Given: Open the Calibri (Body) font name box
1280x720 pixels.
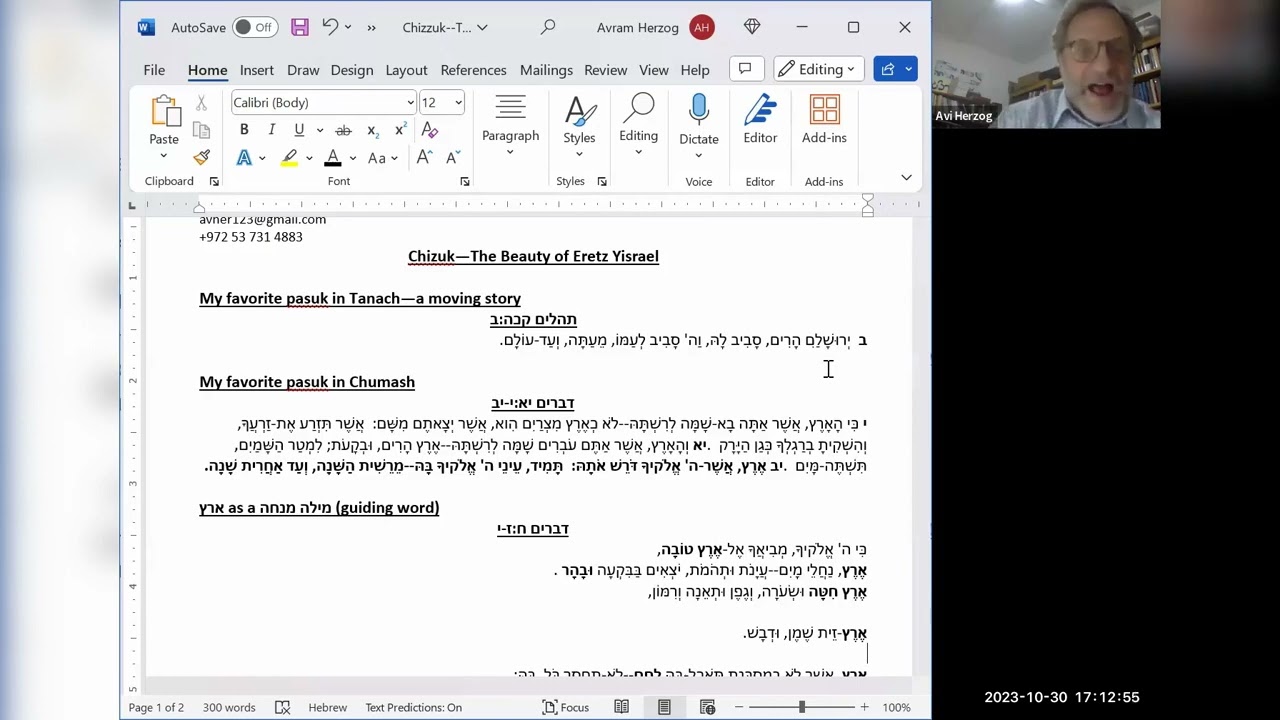Looking at the screenshot, I should [323, 102].
